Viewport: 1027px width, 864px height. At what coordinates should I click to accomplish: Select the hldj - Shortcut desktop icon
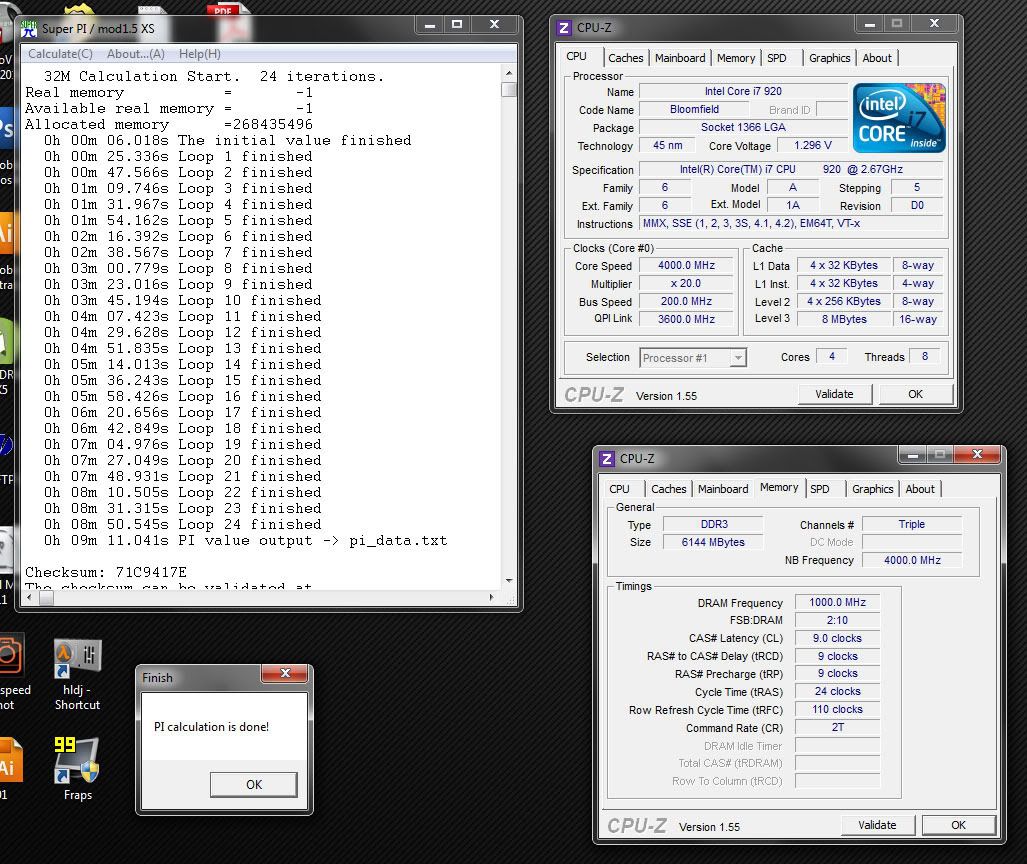[x=77, y=675]
